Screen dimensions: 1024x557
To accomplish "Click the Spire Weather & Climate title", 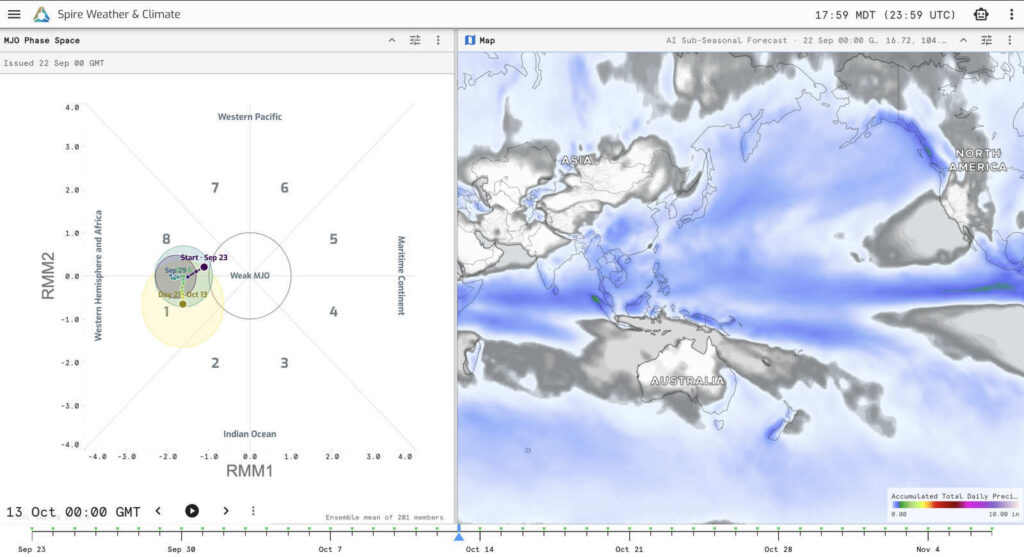I will click(x=119, y=14).
